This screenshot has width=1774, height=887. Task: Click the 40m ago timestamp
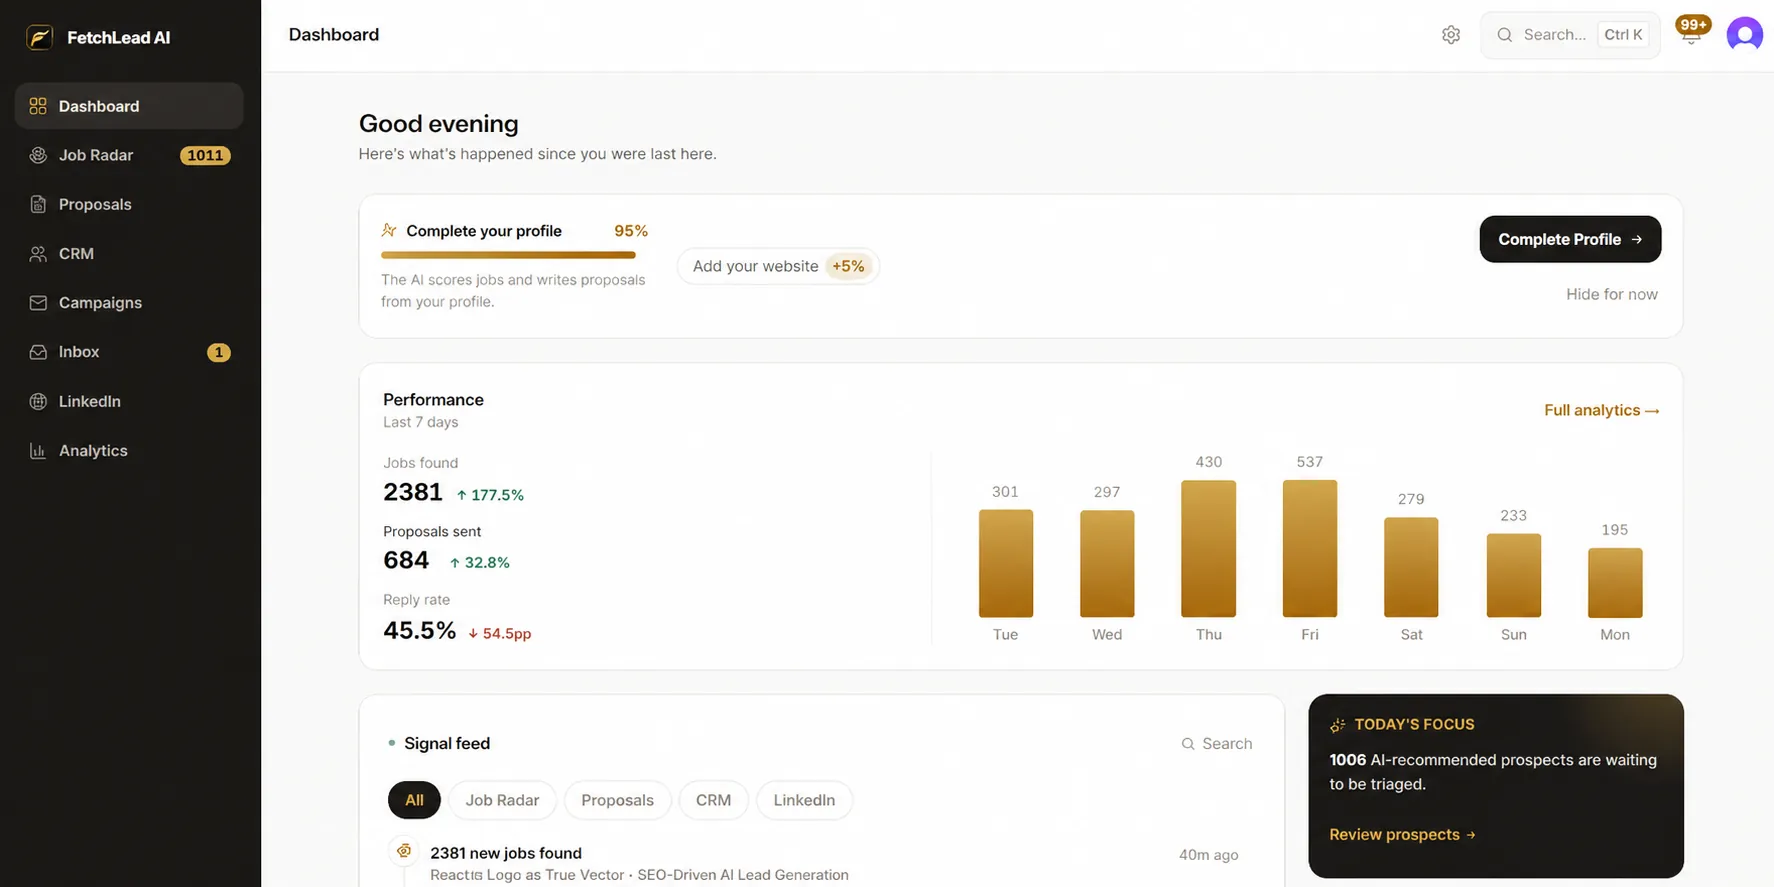[x=1208, y=854]
